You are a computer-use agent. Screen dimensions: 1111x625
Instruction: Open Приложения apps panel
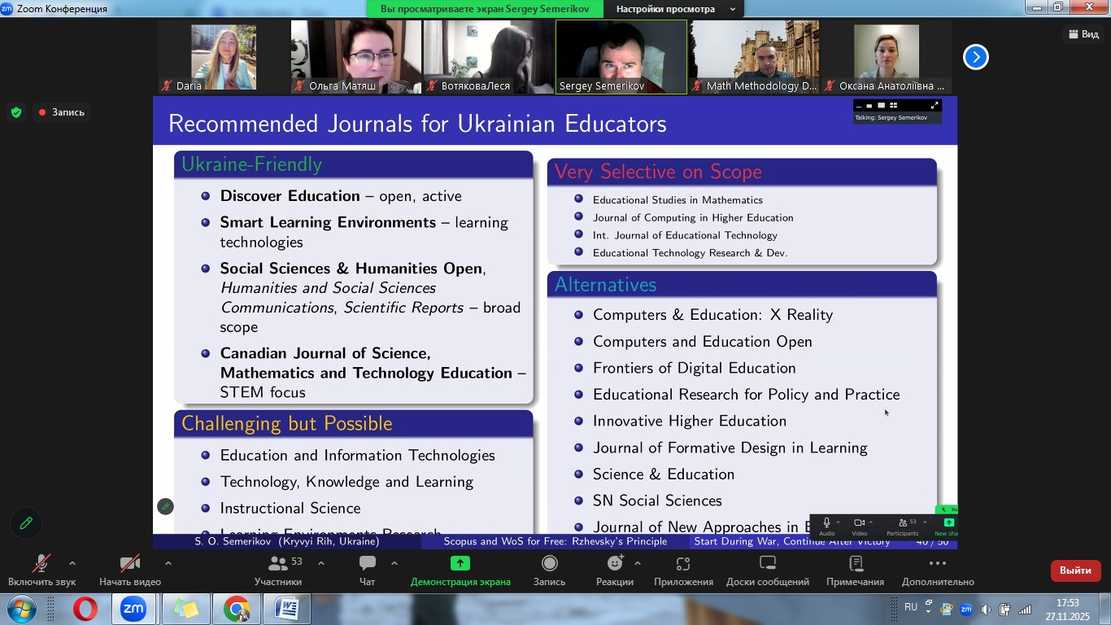(683, 565)
